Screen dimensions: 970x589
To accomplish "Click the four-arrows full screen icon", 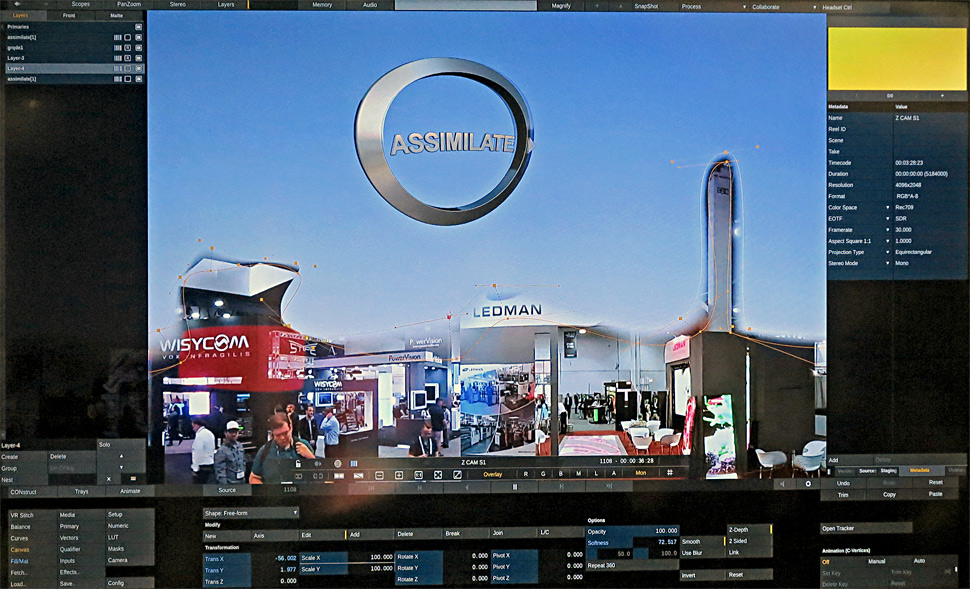I will tap(438, 475).
